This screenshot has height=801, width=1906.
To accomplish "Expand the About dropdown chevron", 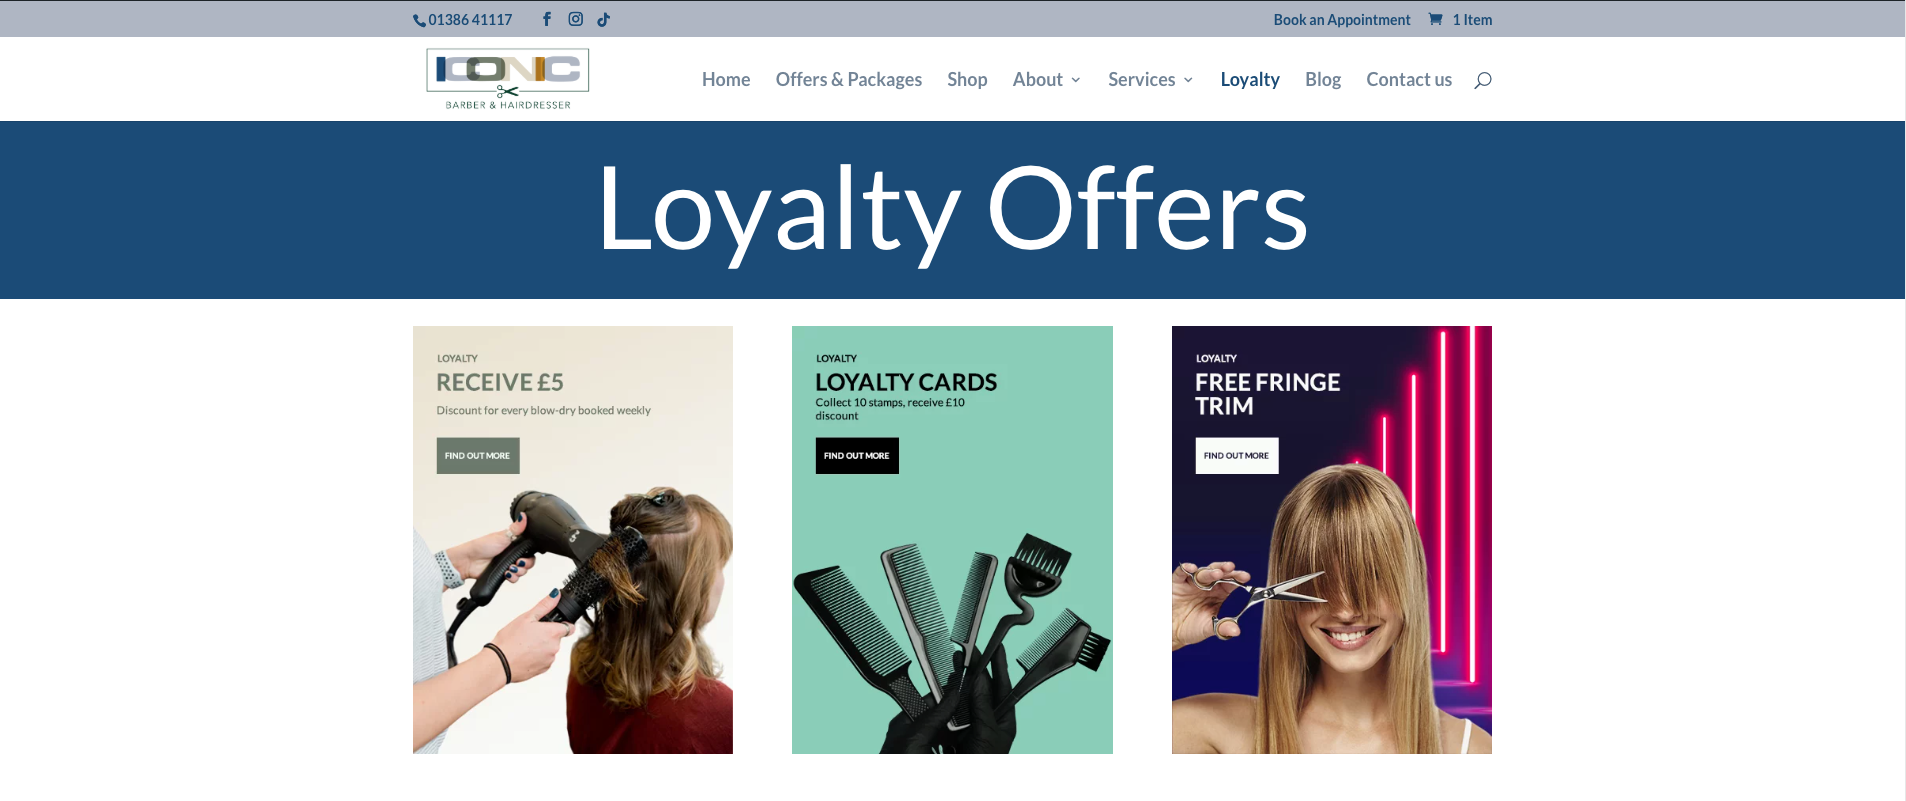I will (x=1076, y=80).
